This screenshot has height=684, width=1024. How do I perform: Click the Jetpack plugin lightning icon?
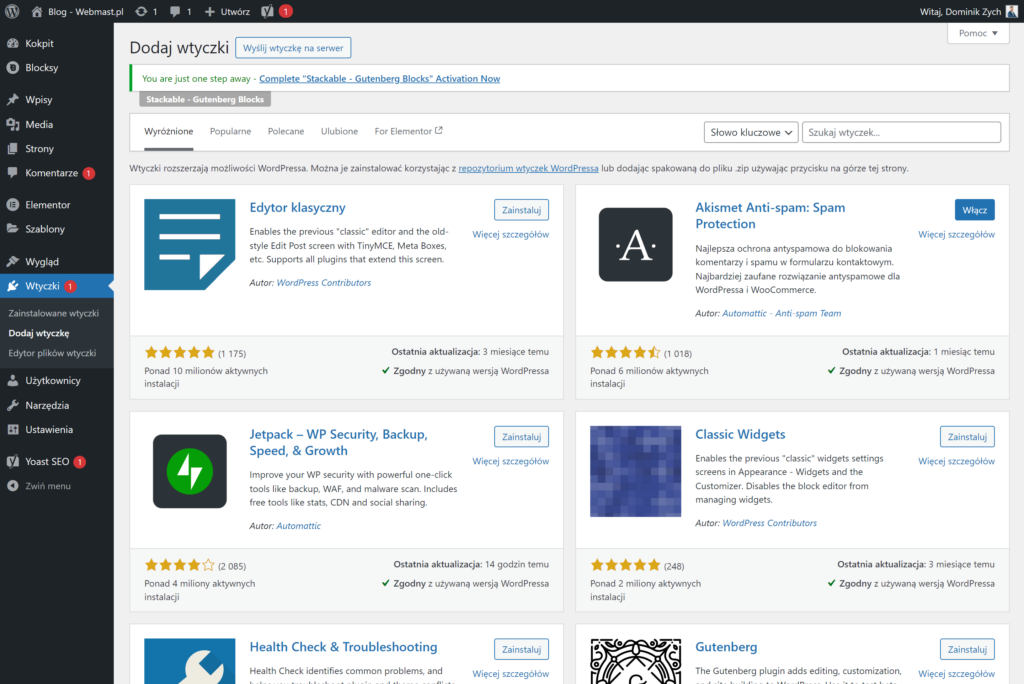click(x=189, y=471)
